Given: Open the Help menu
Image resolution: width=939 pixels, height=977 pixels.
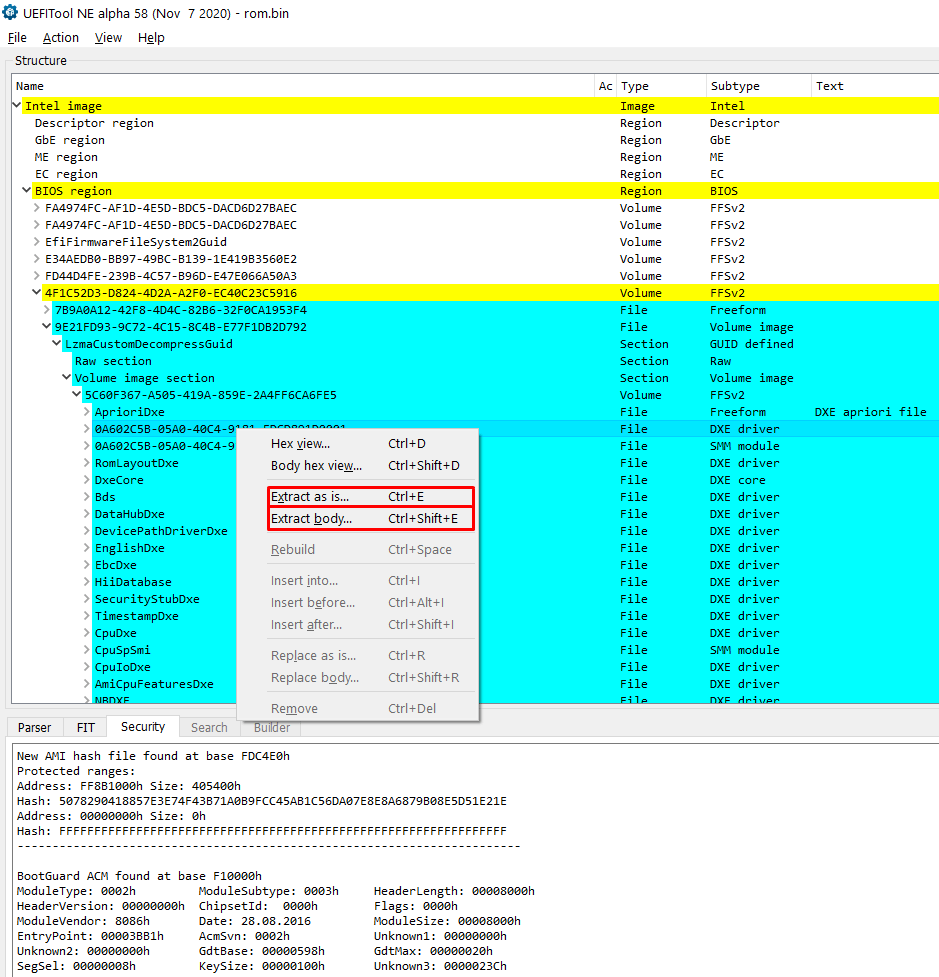Looking at the screenshot, I should (x=151, y=37).
